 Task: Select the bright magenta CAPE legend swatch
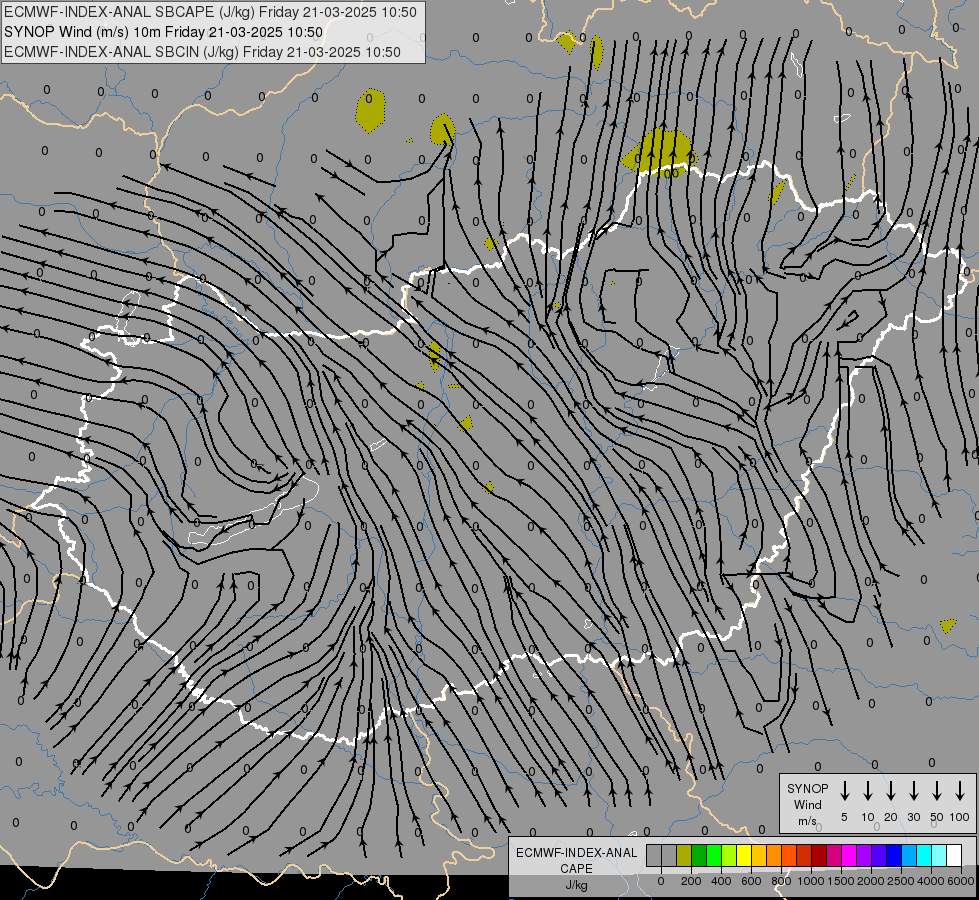849,855
